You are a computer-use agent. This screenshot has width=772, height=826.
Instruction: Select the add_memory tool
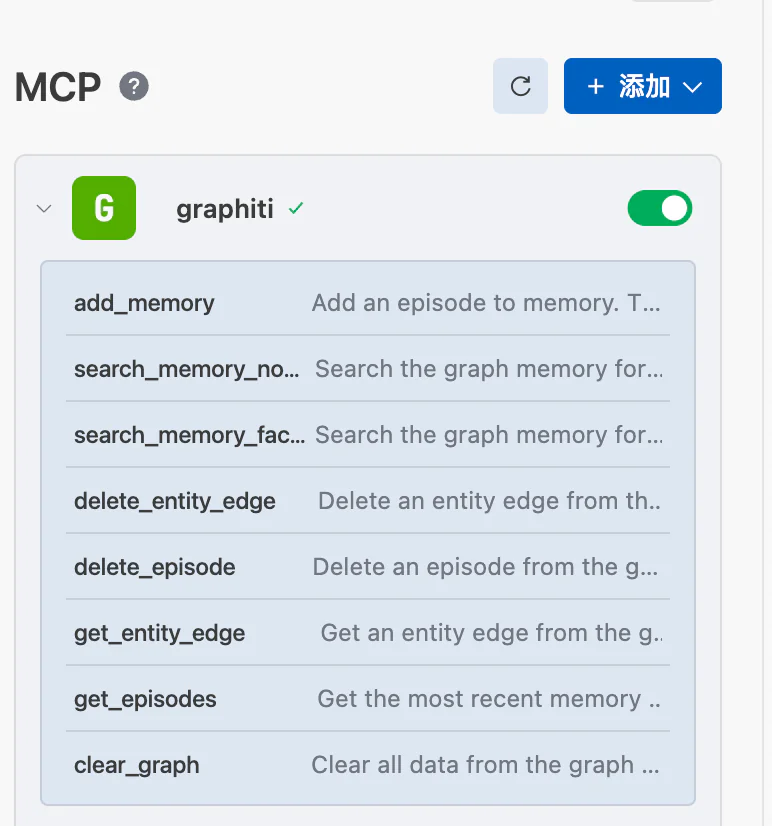pos(144,303)
